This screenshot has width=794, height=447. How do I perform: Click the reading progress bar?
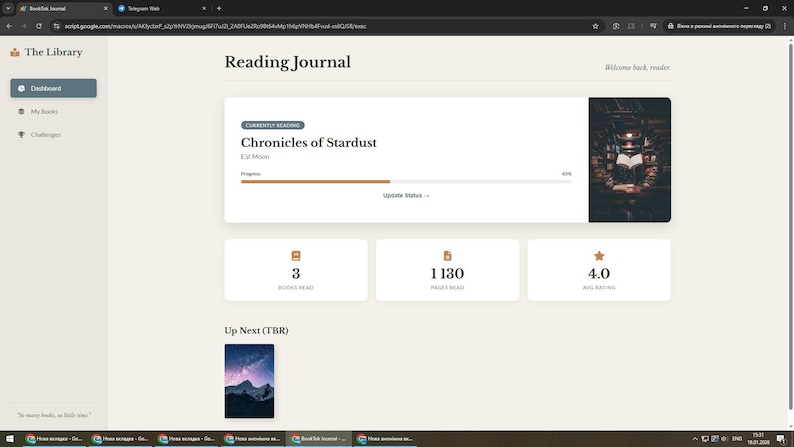click(x=406, y=181)
